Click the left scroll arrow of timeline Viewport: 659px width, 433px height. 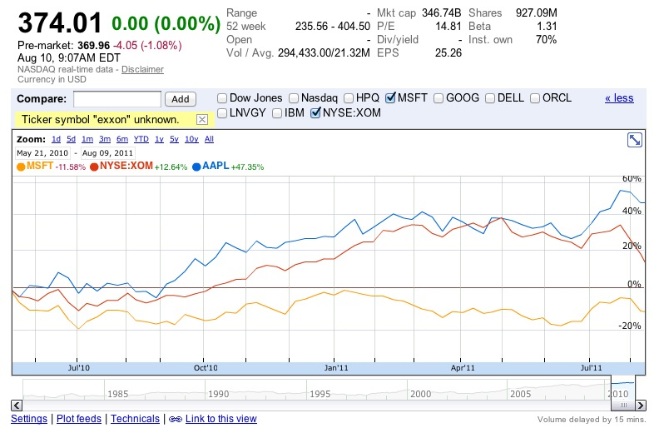coord(15,406)
